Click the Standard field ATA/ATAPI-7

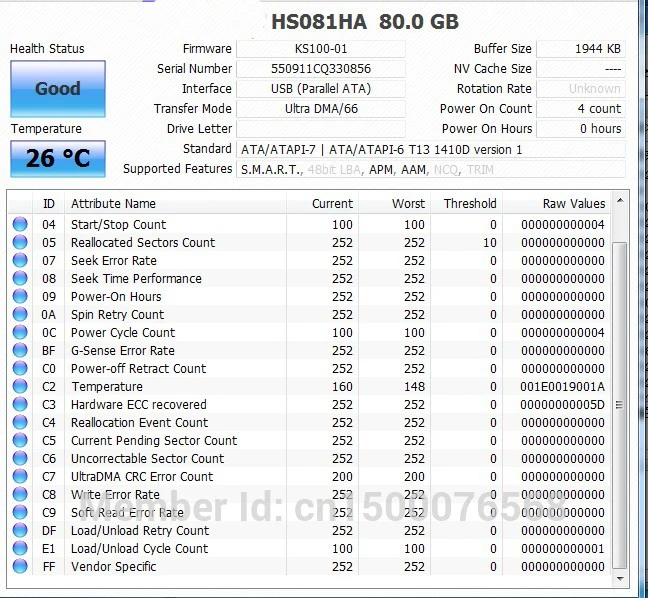coord(431,149)
